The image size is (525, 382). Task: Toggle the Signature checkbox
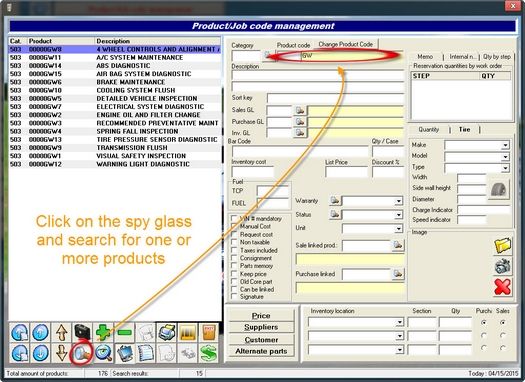coord(234,296)
